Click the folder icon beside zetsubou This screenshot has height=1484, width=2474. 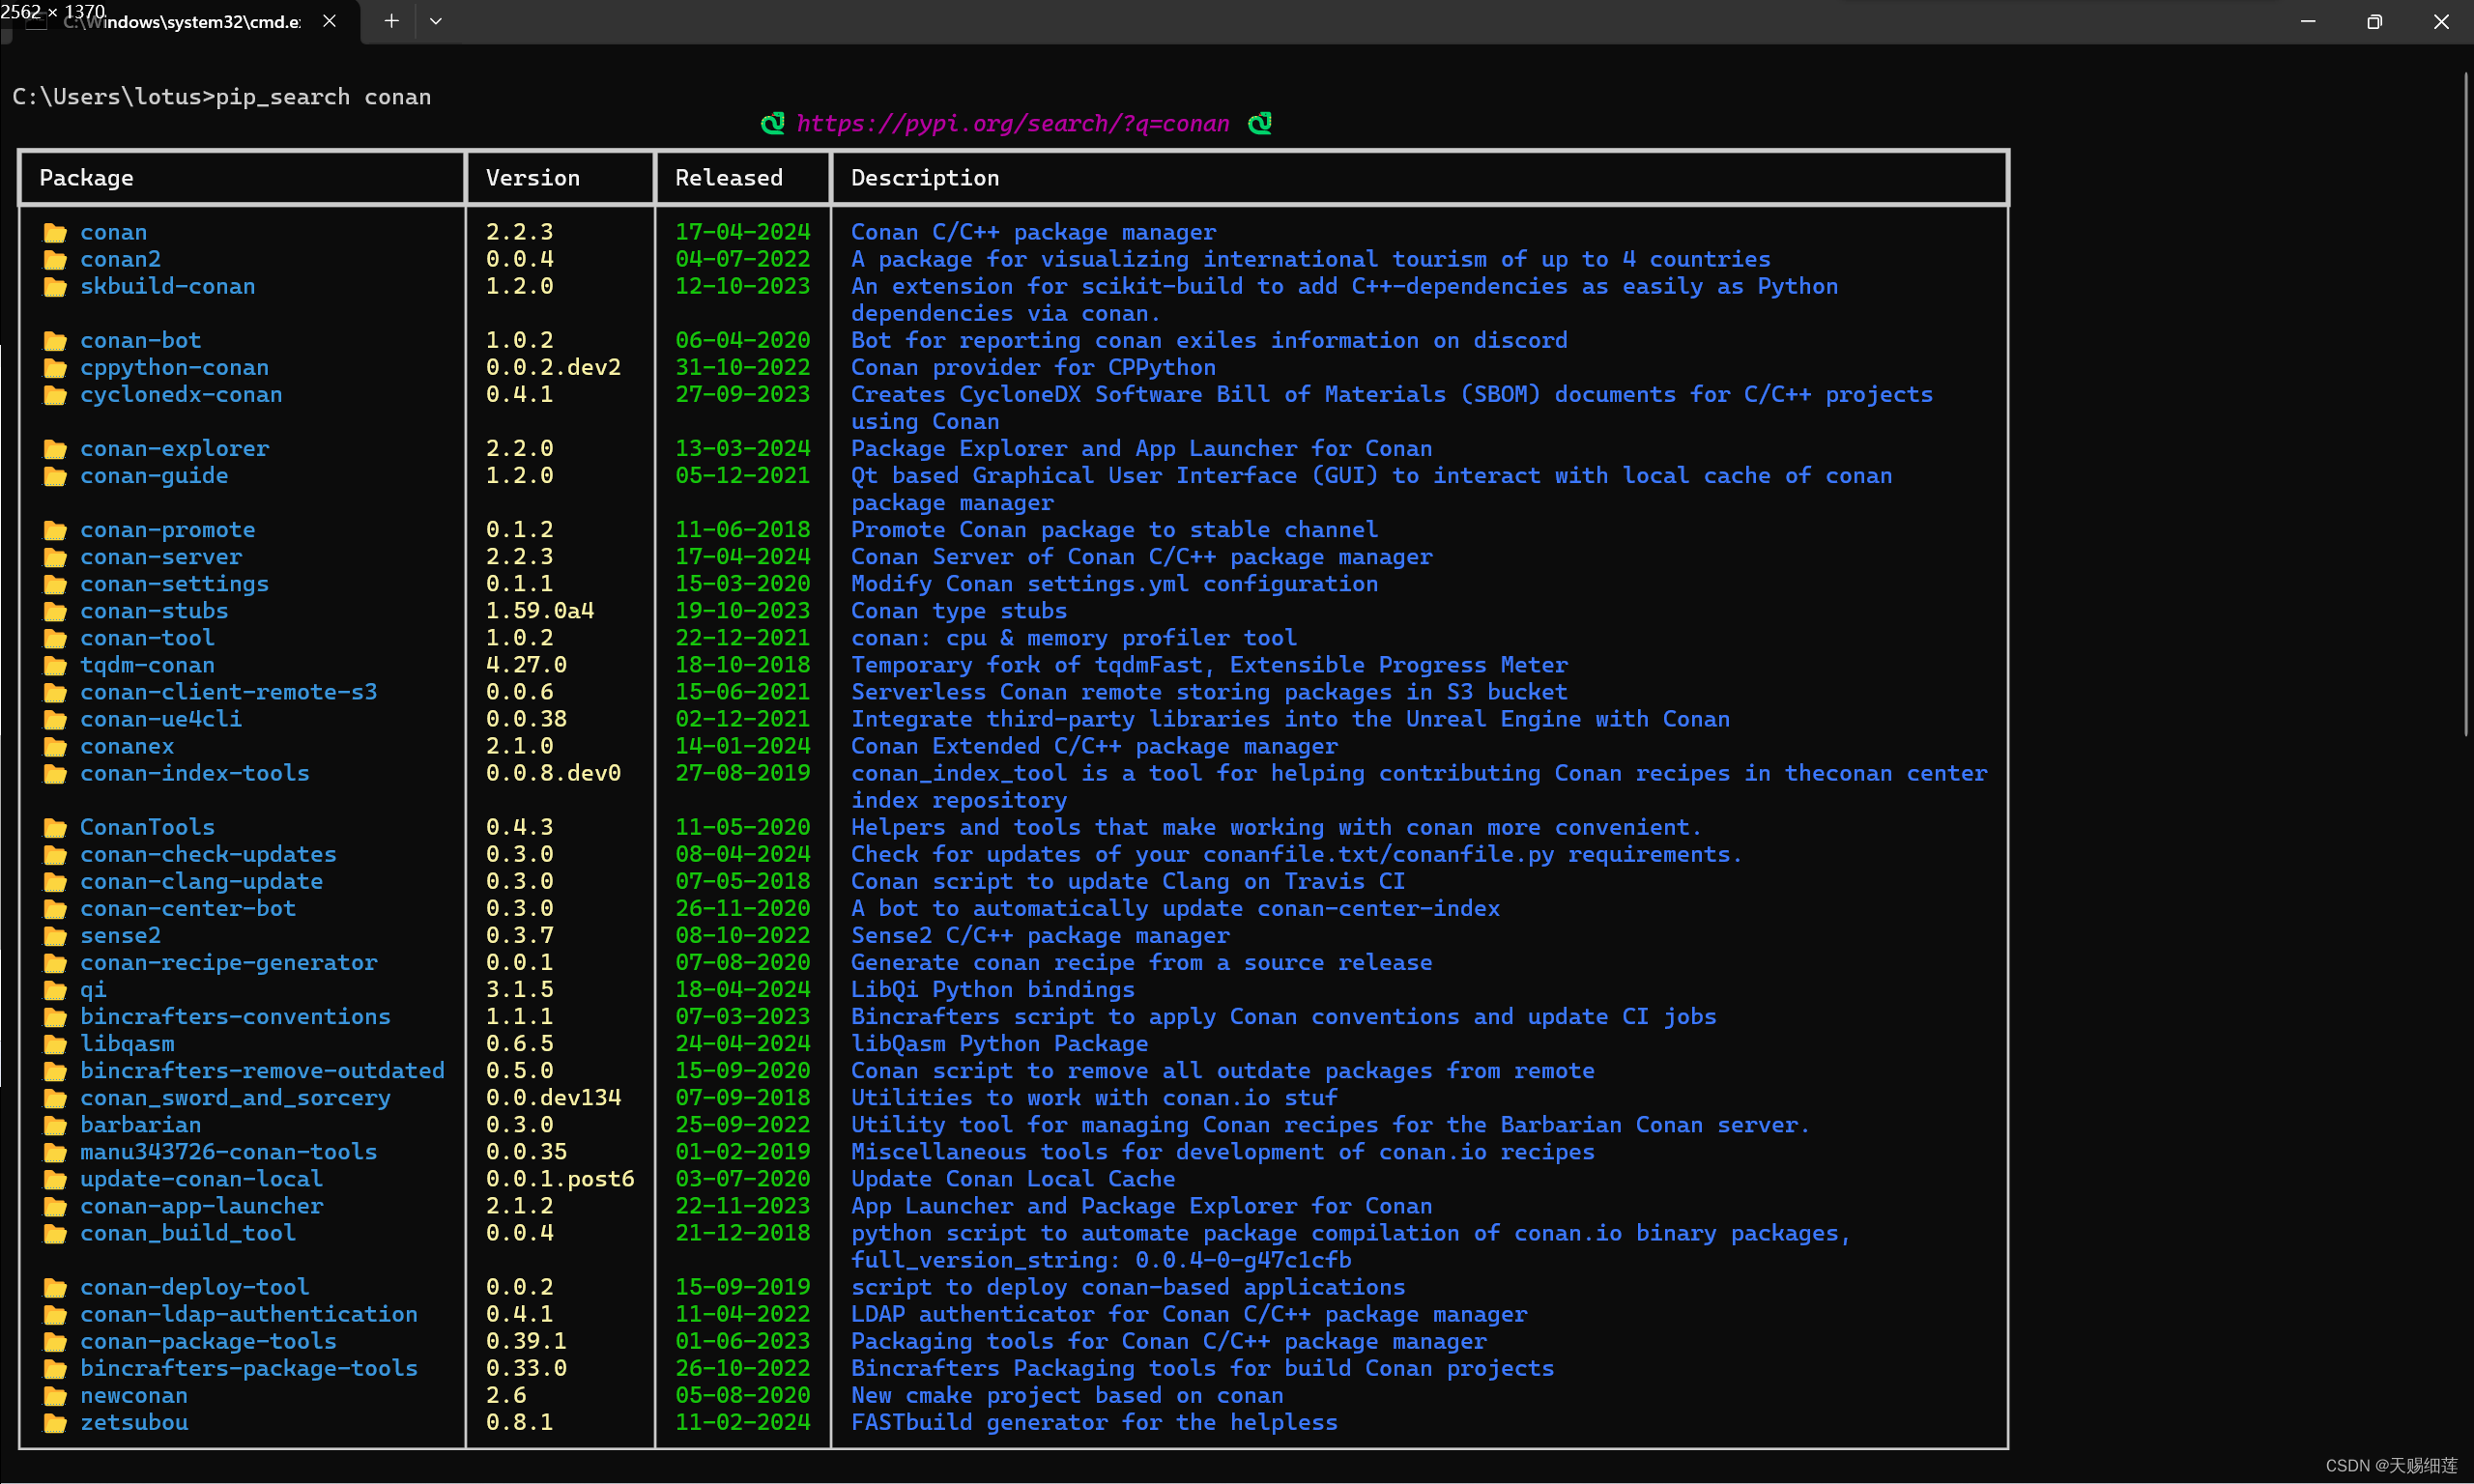pos(55,1423)
